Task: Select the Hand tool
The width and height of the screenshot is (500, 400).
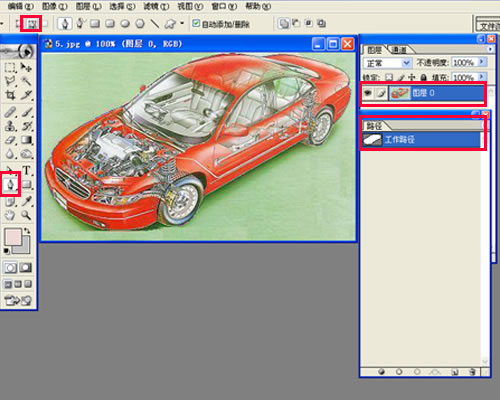Action: point(10,215)
